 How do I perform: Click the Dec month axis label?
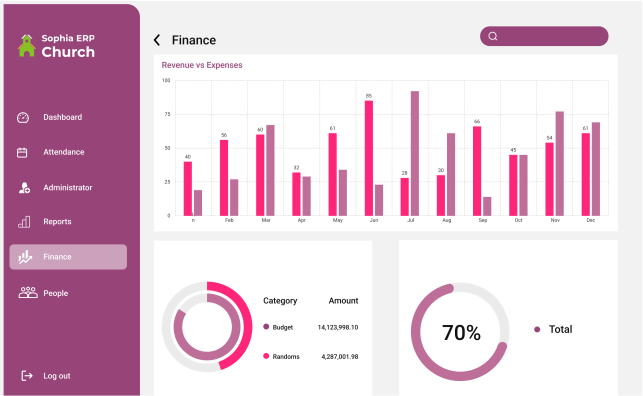pyautogui.click(x=591, y=220)
